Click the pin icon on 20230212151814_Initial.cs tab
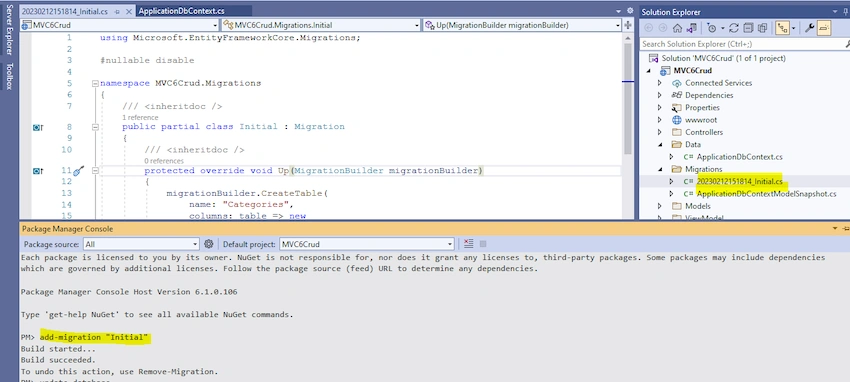The image size is (850, 382). point(117,11)
